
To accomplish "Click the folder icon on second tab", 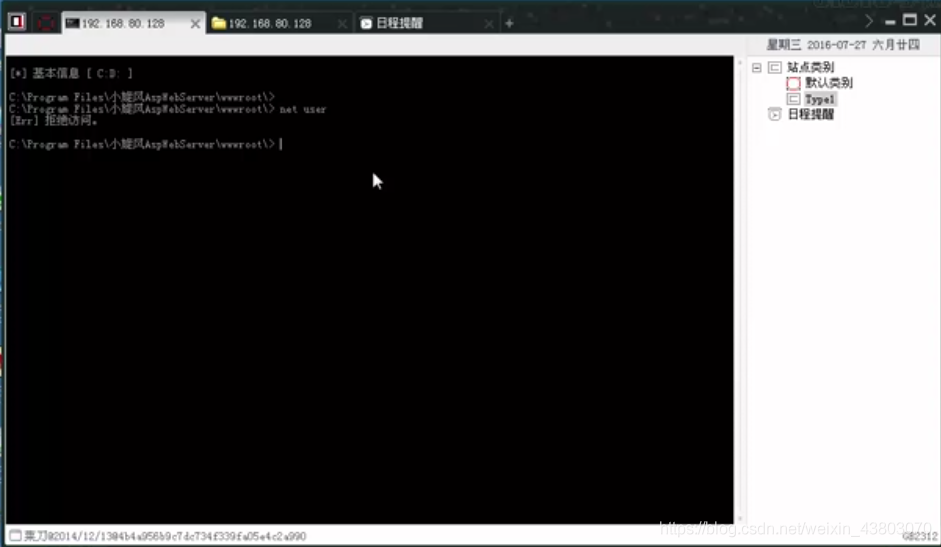I will [218, 23].
